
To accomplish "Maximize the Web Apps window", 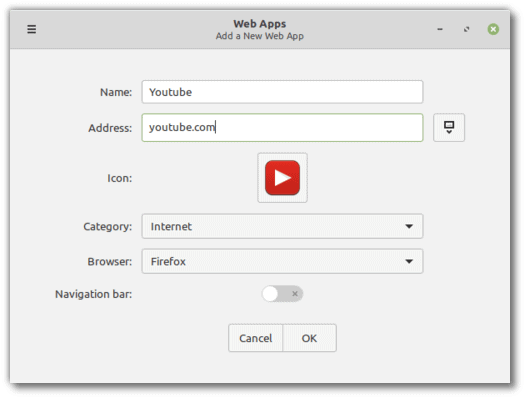I will click(x=466, y=30).
